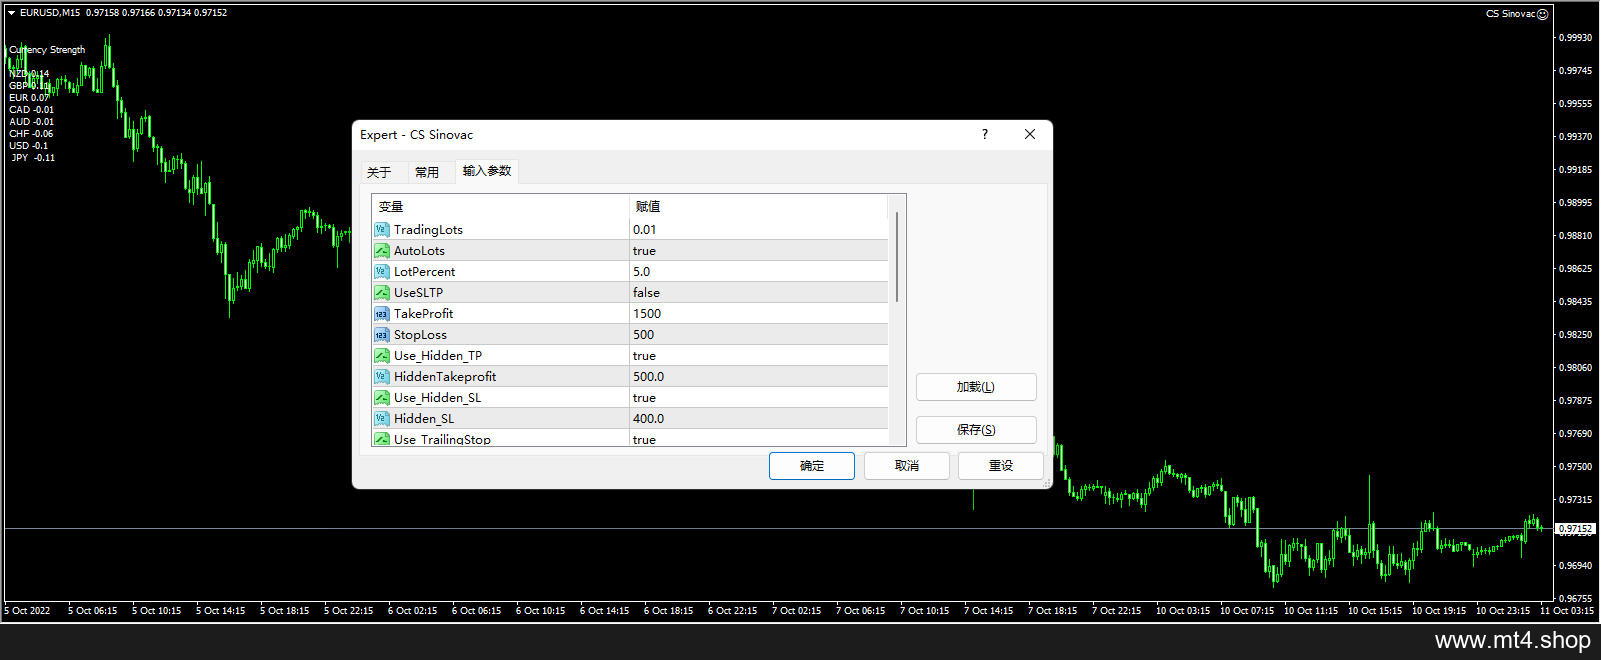Cancel with the 取消 button

(x=907, y=466)
